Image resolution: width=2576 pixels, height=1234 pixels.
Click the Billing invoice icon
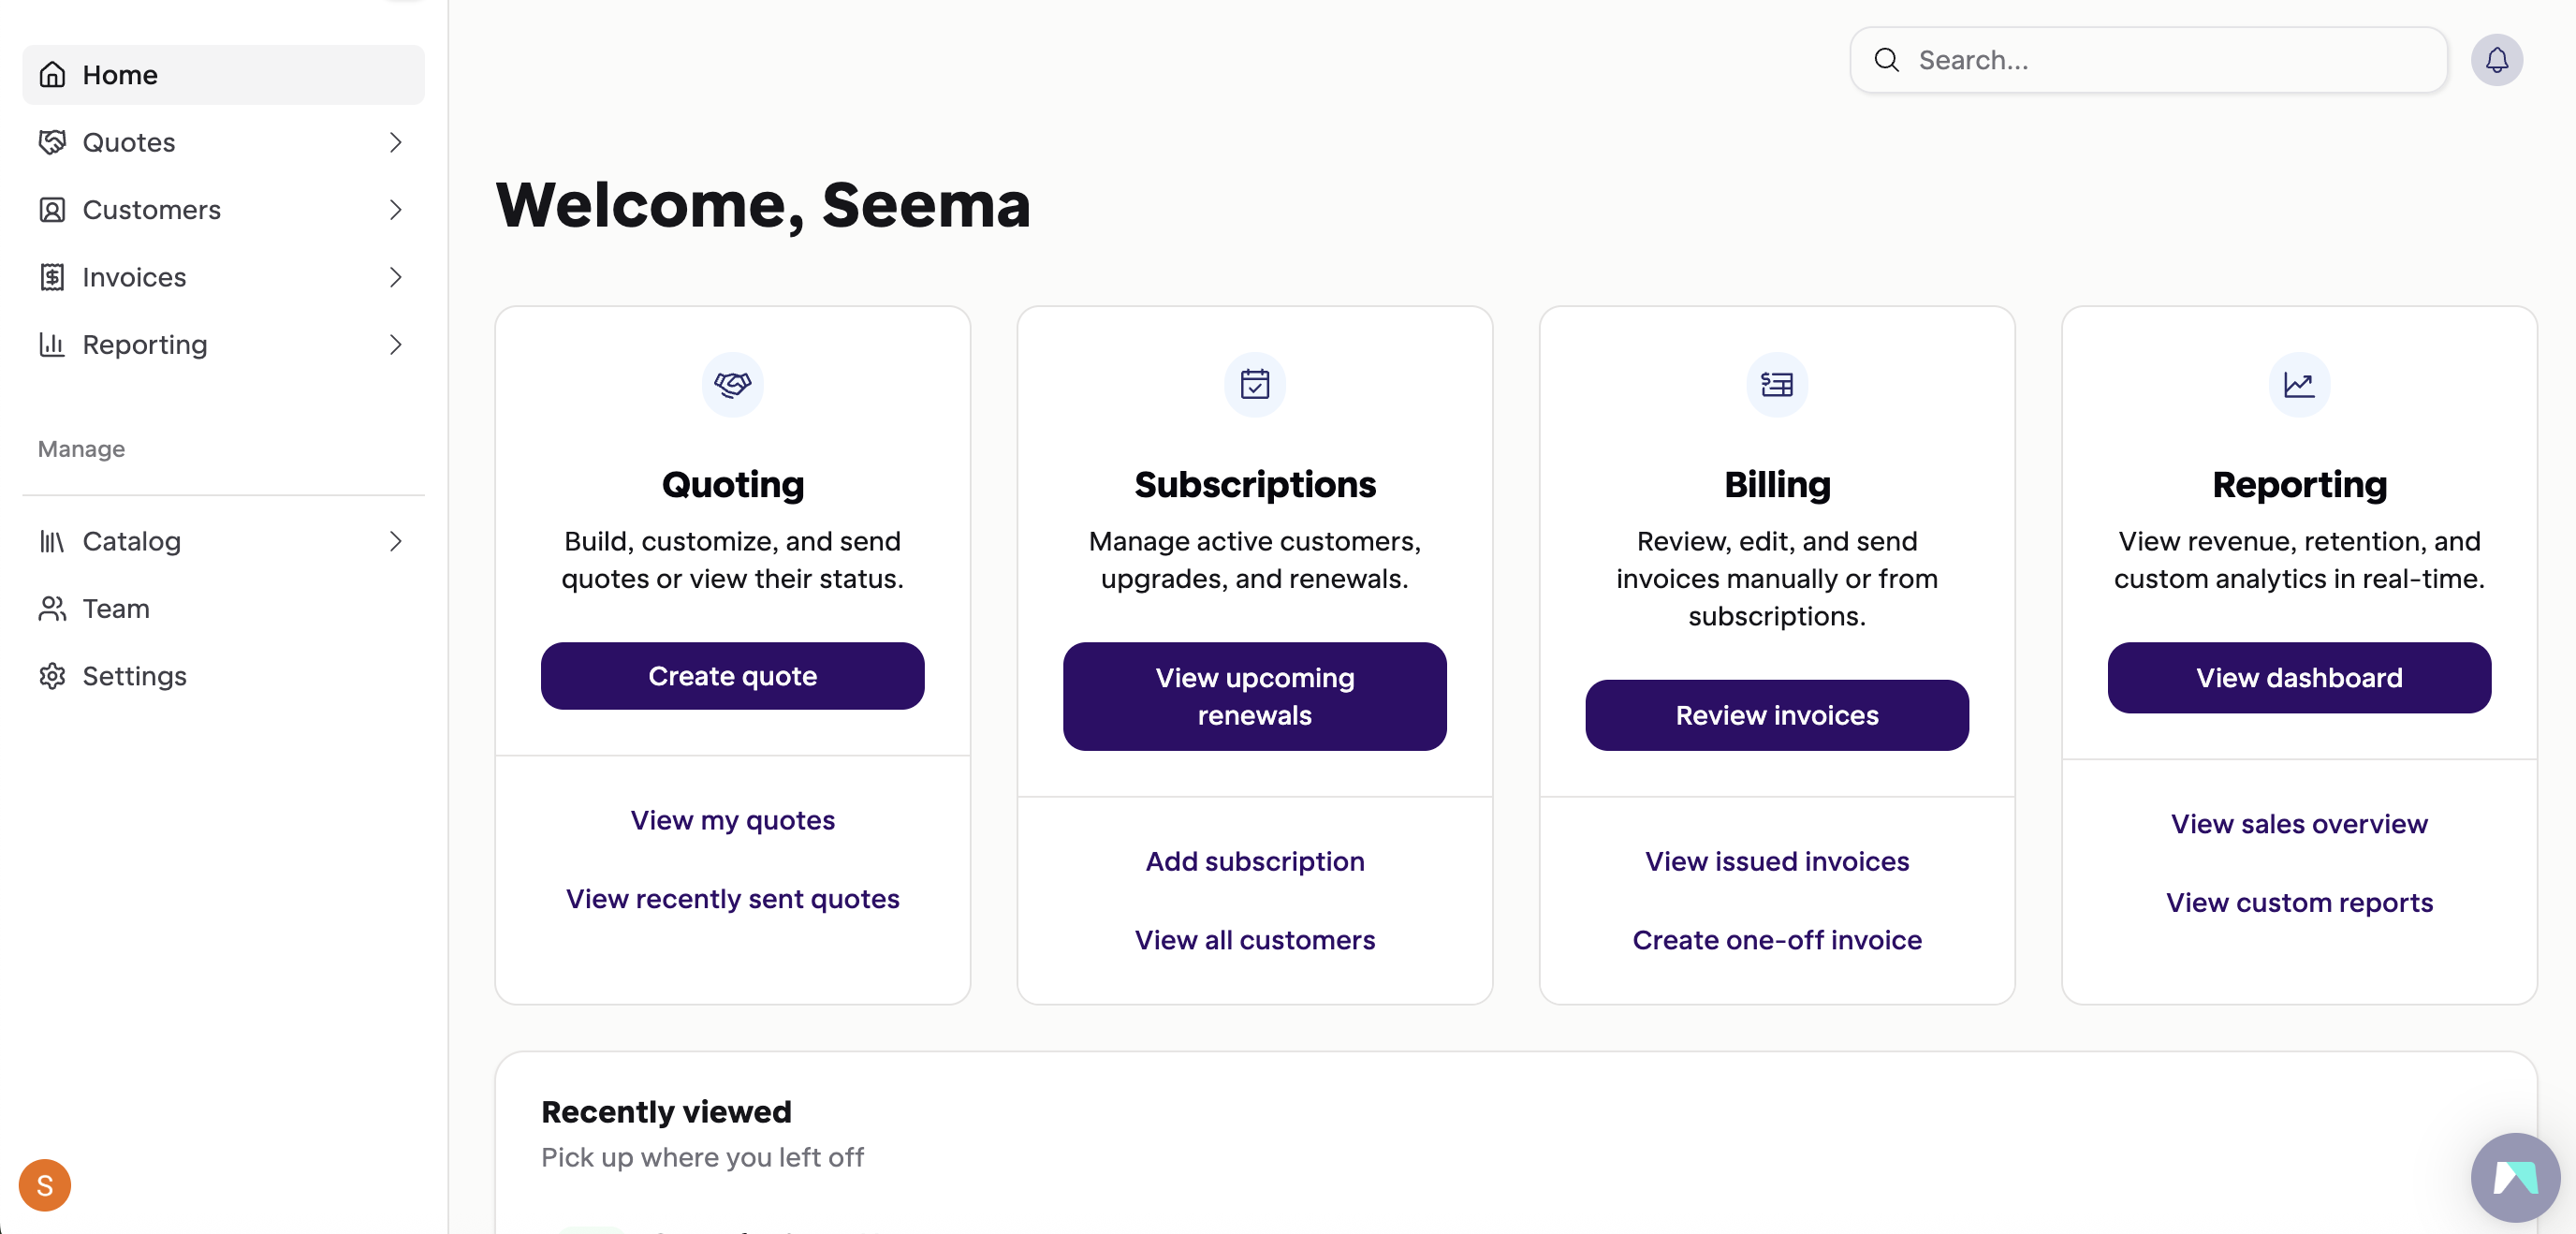pos(1776,384)
